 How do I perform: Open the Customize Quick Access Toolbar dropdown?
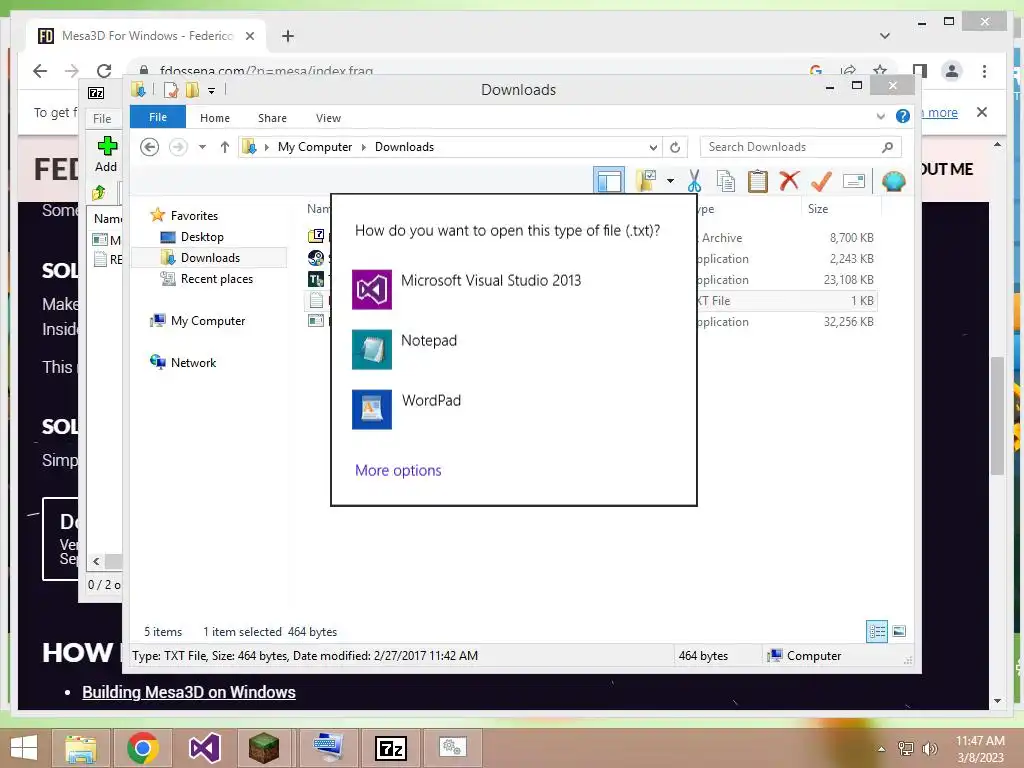click(212, 91)
